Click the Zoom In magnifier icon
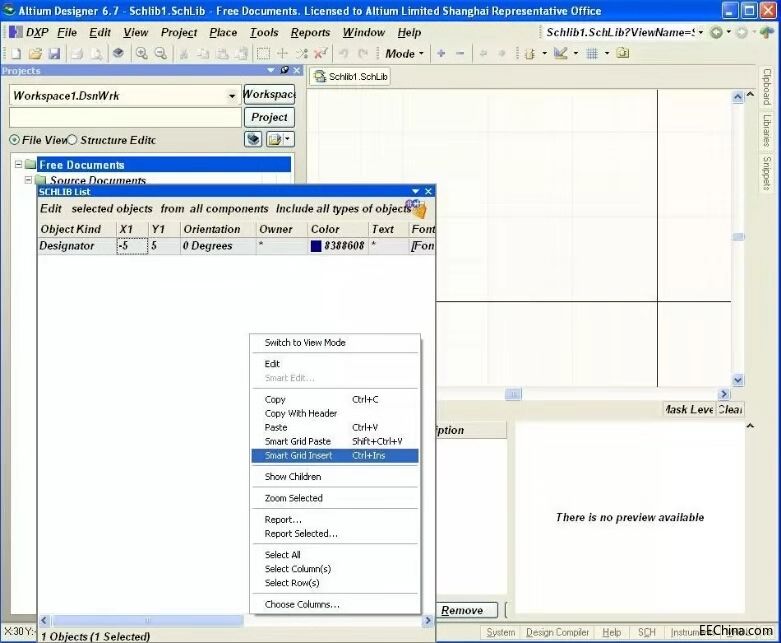The height and width of the screenshot is (643, 781). point(142,53)
